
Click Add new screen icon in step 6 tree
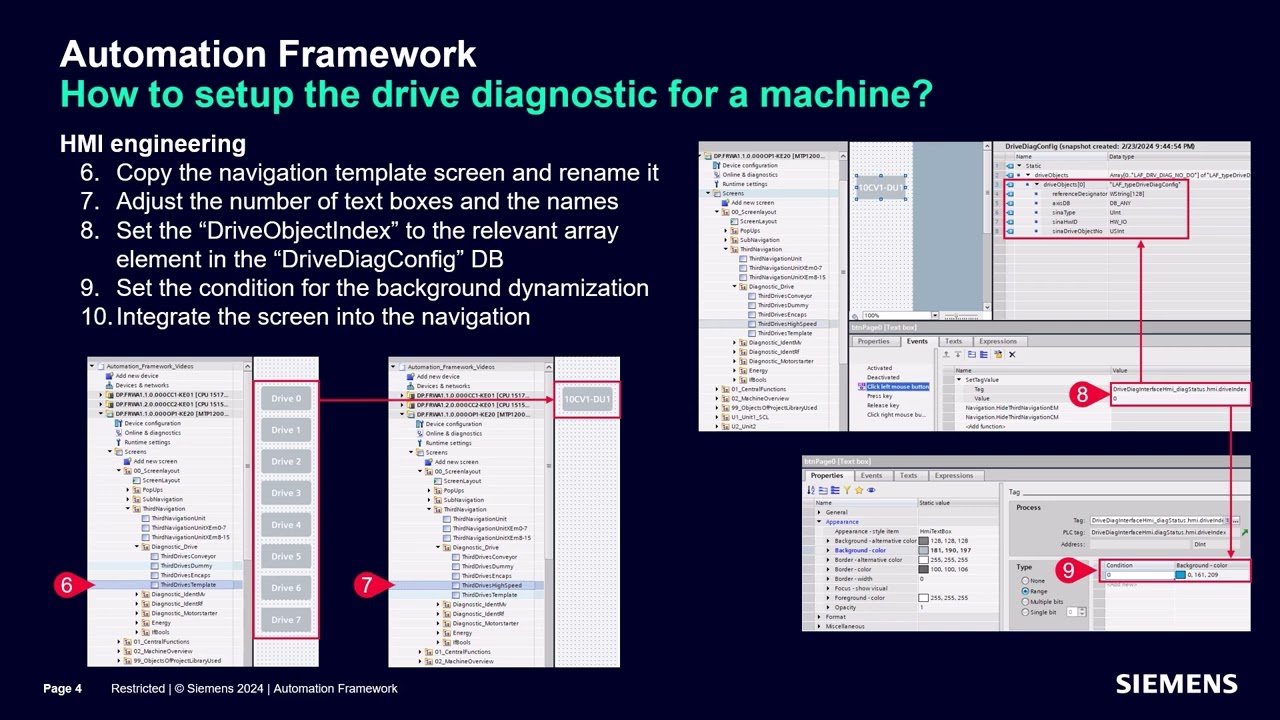[x=127, y=461]
